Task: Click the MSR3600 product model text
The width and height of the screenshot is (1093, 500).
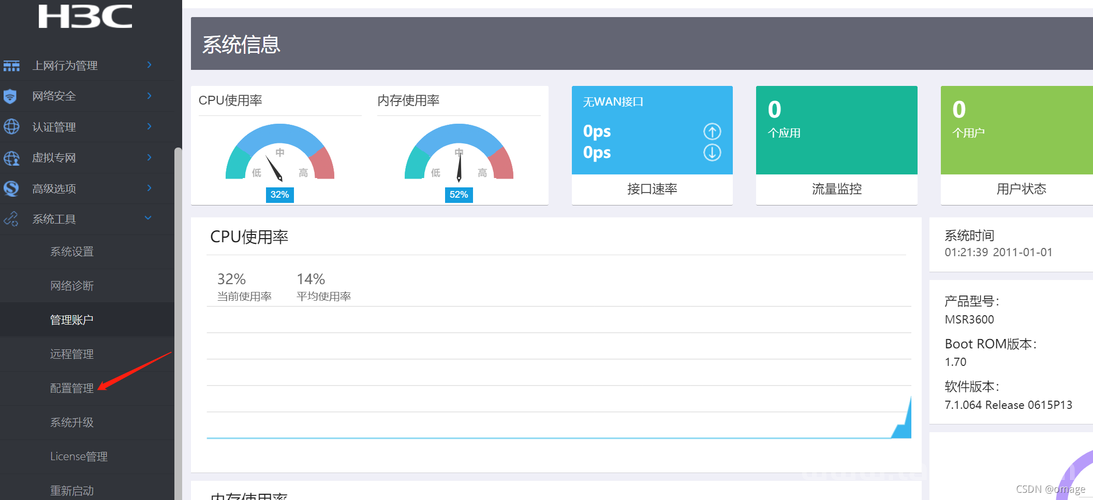Action: (969, 320)
